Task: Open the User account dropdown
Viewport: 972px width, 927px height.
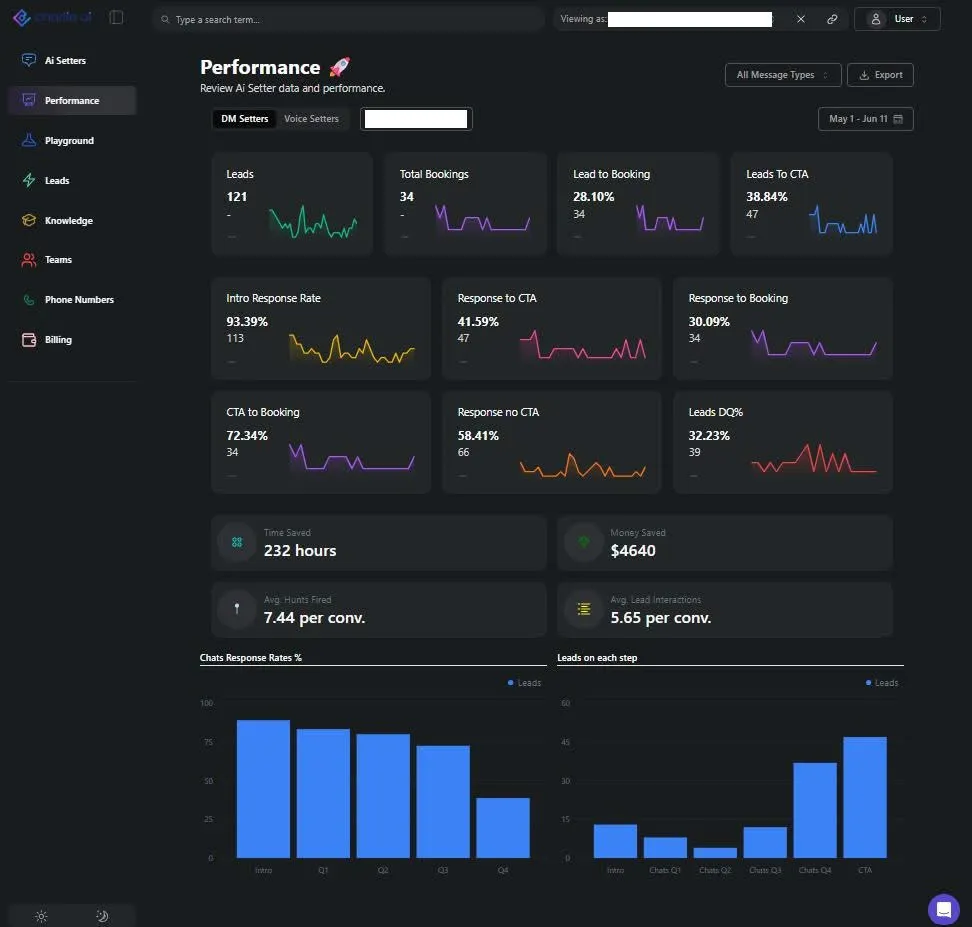Action: point(897,19)
